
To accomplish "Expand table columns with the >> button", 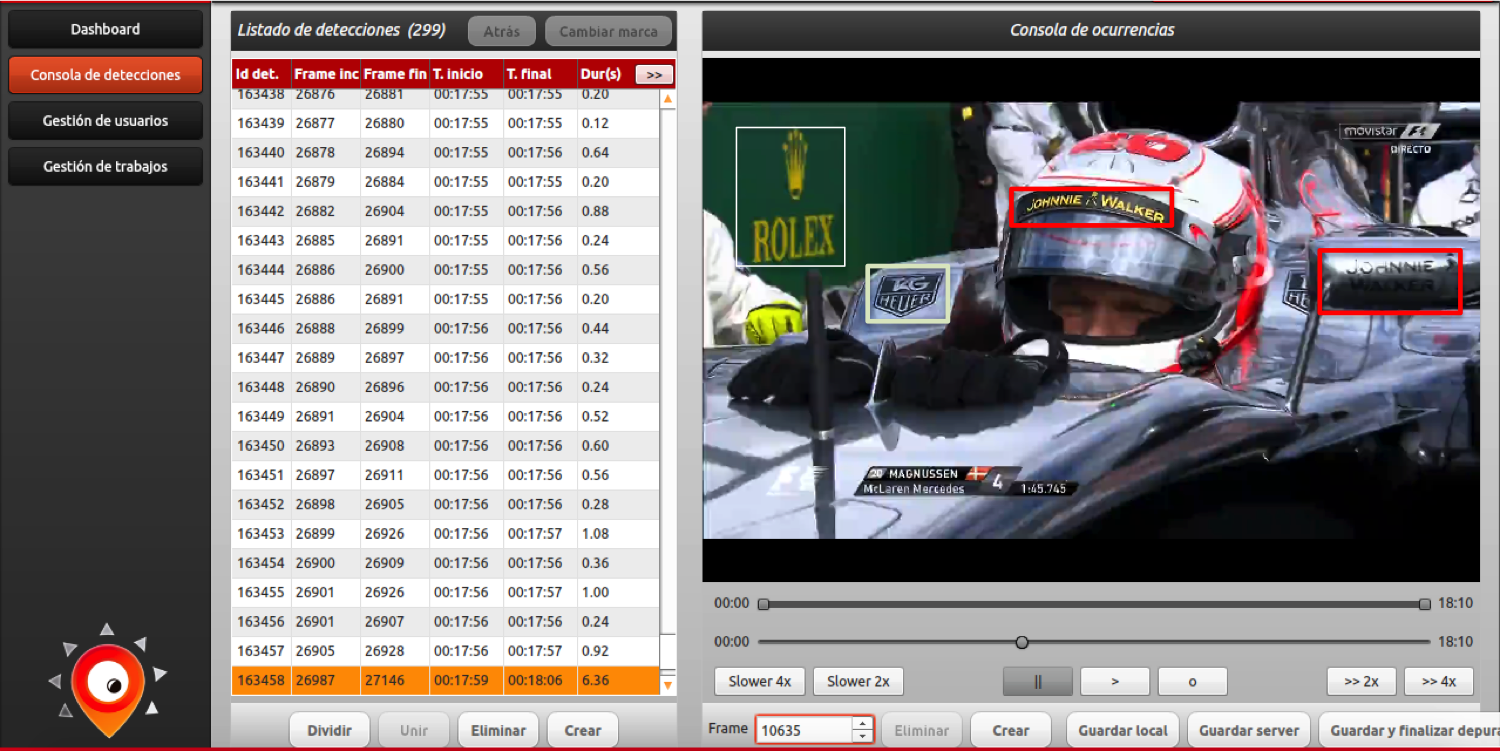I will 655,75.
